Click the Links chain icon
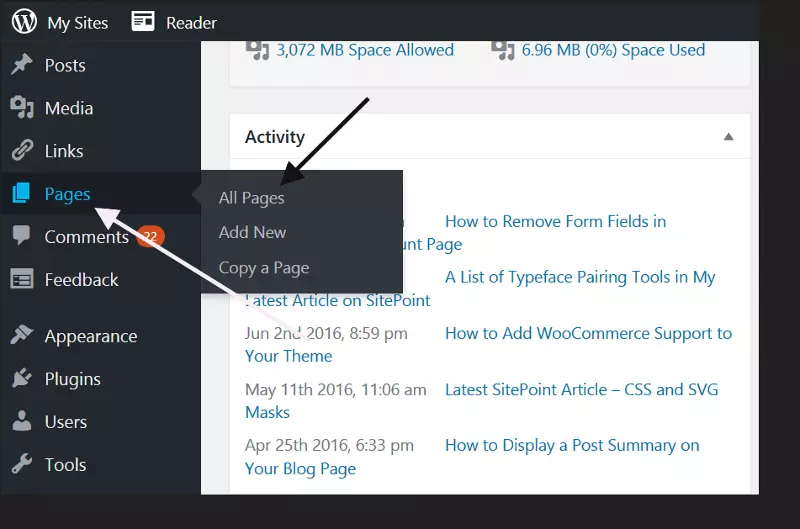800x529 pixels. tap(22, 150)
